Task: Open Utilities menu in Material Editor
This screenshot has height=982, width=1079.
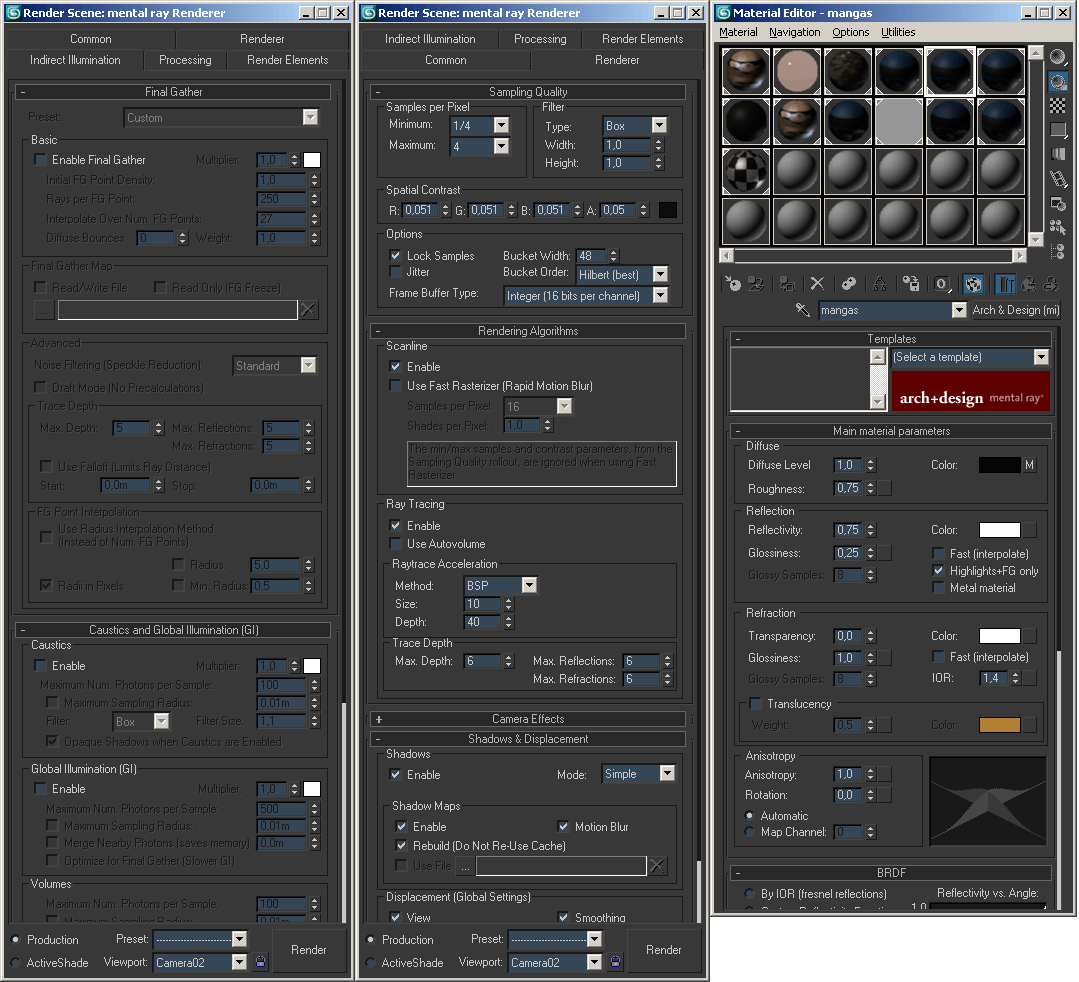Action: 898,32
